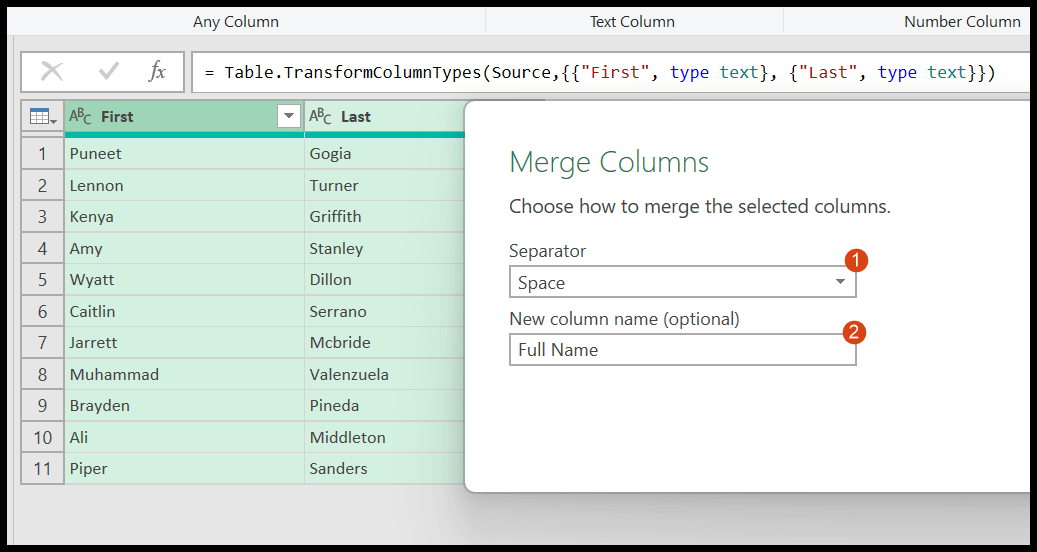Open the First column filter dropdown
The height and width of the screenshot is (552, 1037).
[x=288, y=117]
